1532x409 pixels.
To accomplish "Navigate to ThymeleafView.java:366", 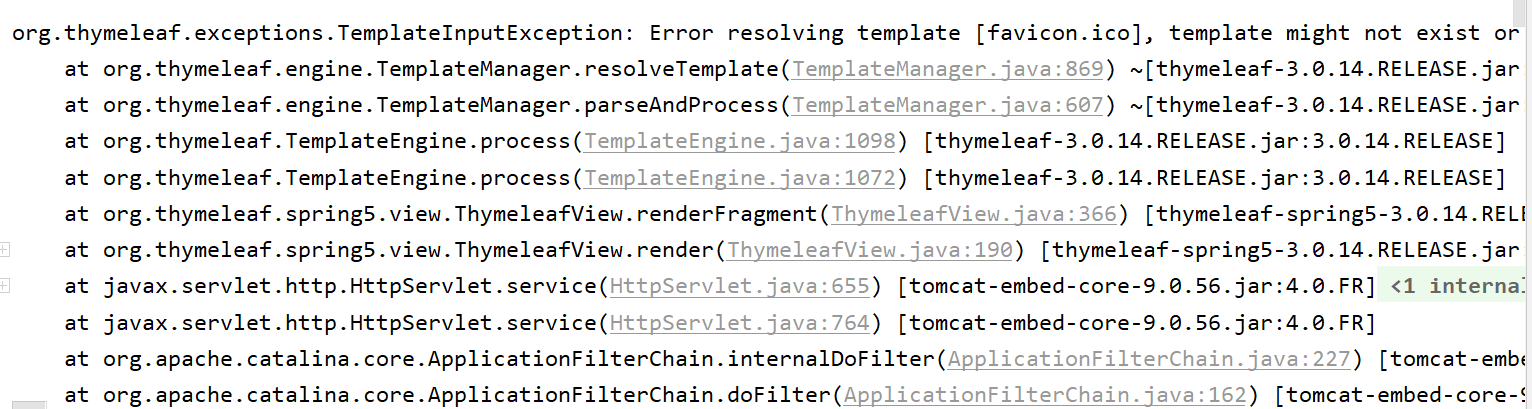I will pos(974,214).
